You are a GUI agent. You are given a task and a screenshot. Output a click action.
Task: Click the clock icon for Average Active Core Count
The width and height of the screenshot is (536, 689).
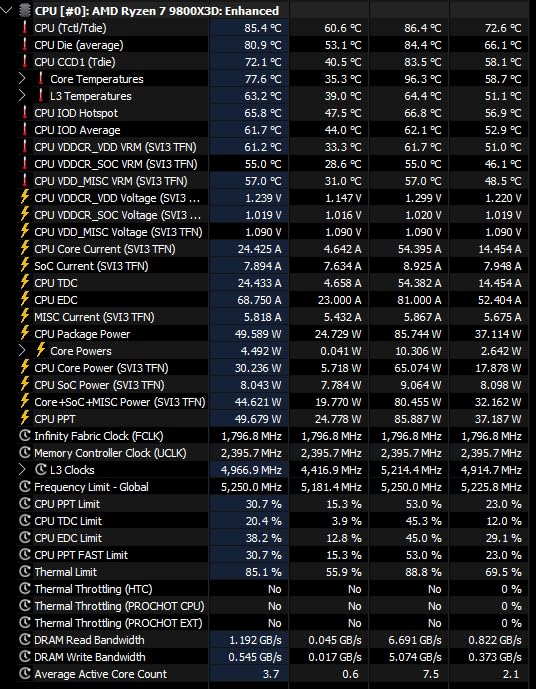(x=25, y=674)
